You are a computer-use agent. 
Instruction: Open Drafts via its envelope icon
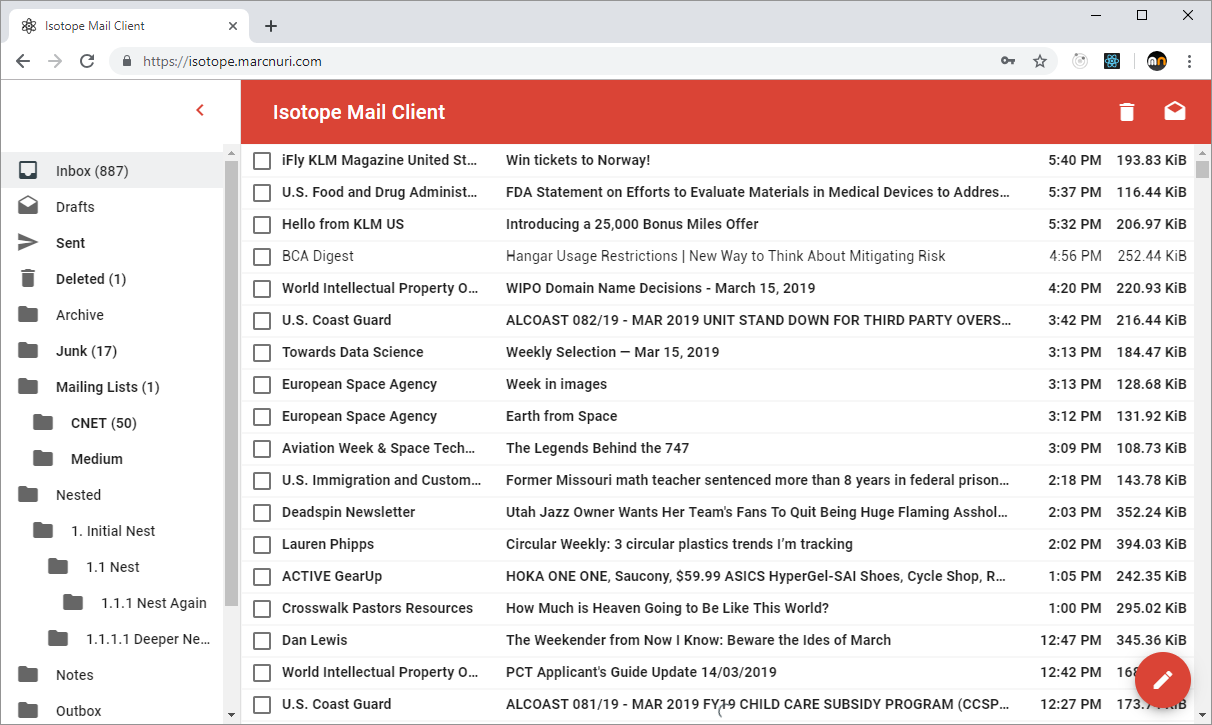[x=27, y=206]
